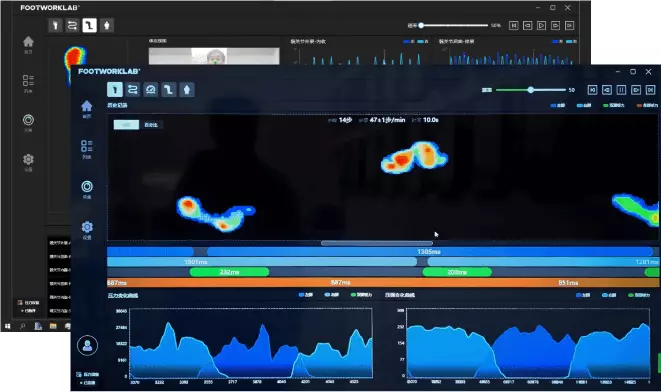Step back one frame in playback

[607, 90]
